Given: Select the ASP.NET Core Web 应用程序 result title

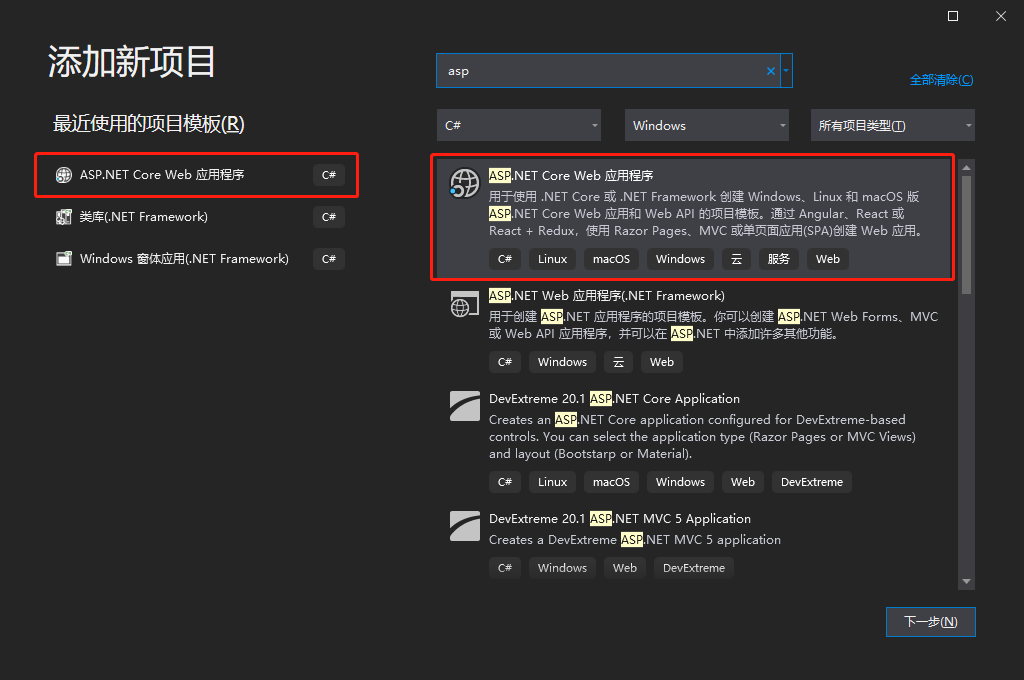Looking at the screenshot, I should click(x=571, y=176).
